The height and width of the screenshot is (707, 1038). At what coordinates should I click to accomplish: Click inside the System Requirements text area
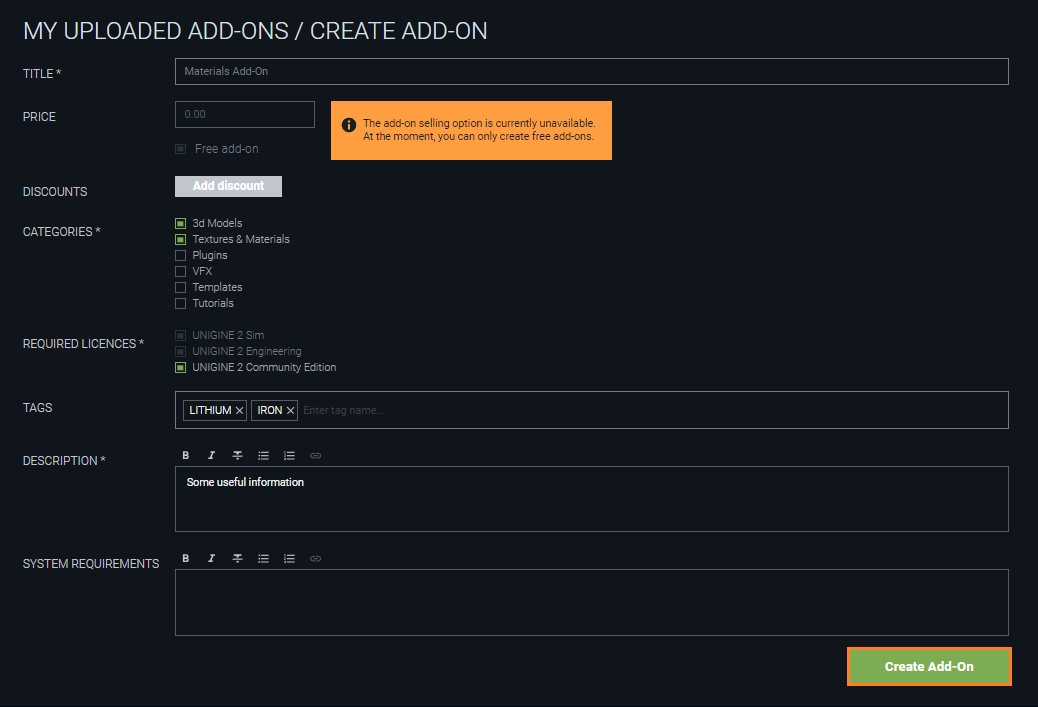coord(591,602)
